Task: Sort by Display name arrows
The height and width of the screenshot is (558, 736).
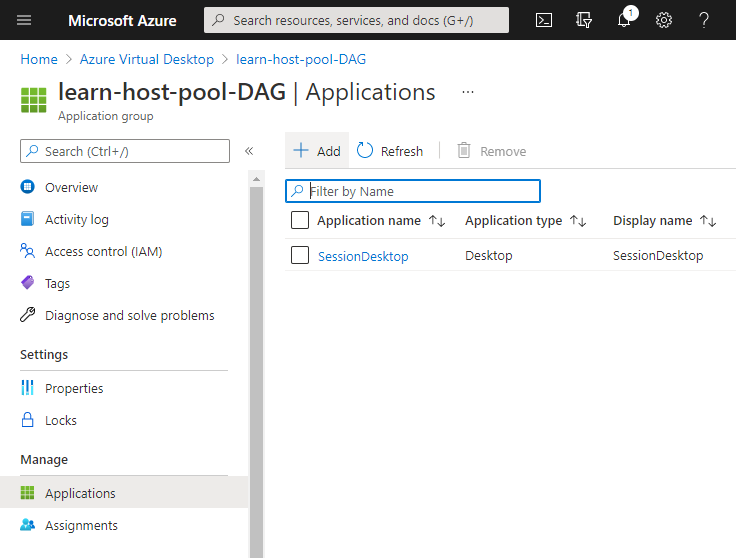Action: coord(708,221)
